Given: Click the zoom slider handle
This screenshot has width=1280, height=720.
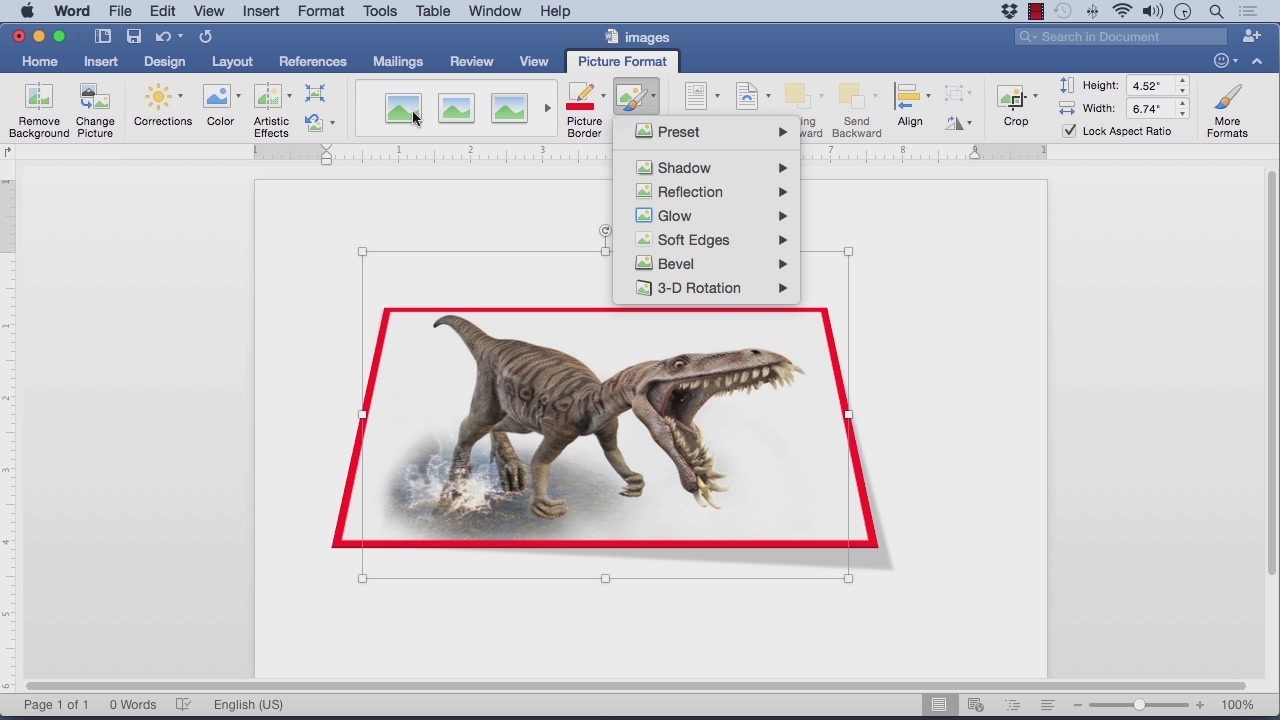Looking at the screenshot, I should [x=1139, y=704].
